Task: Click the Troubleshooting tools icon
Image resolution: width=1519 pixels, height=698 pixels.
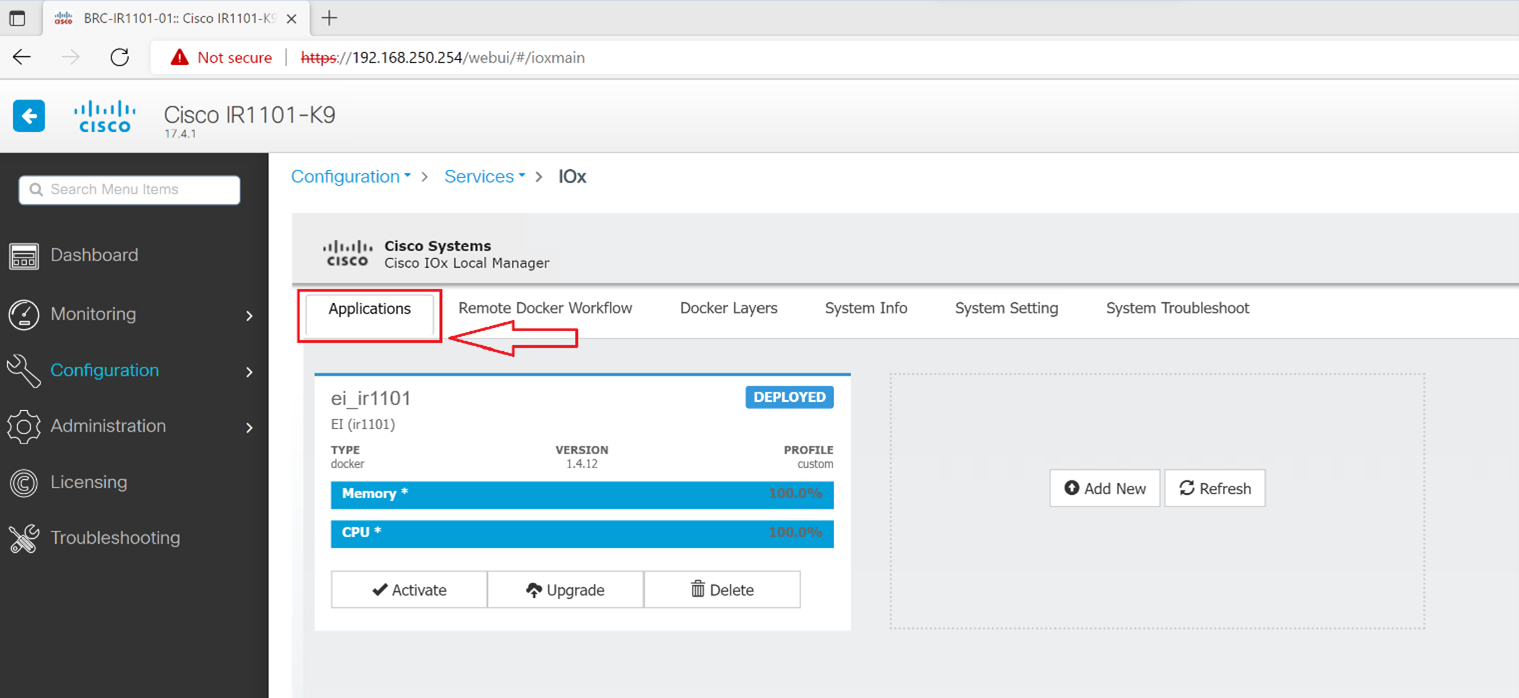Action: click(24, 538)
